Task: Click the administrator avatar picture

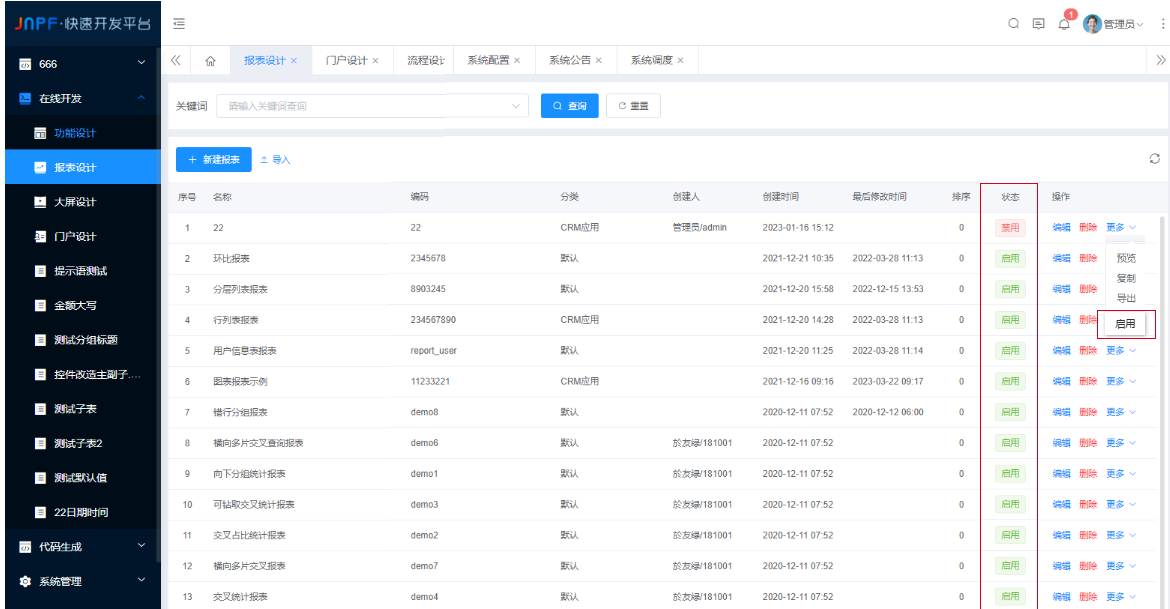Action: tap(1092, 24)
